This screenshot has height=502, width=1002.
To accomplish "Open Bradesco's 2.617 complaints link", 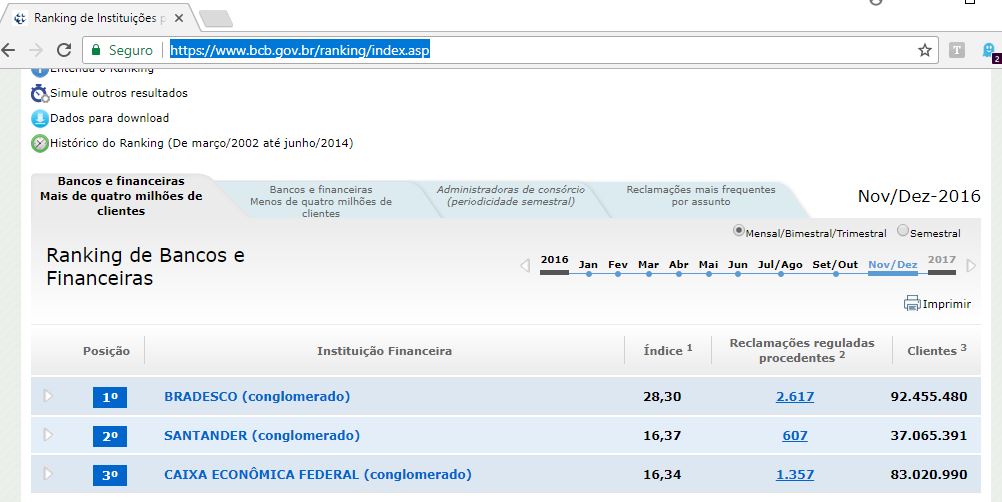I will coord(795,397).
